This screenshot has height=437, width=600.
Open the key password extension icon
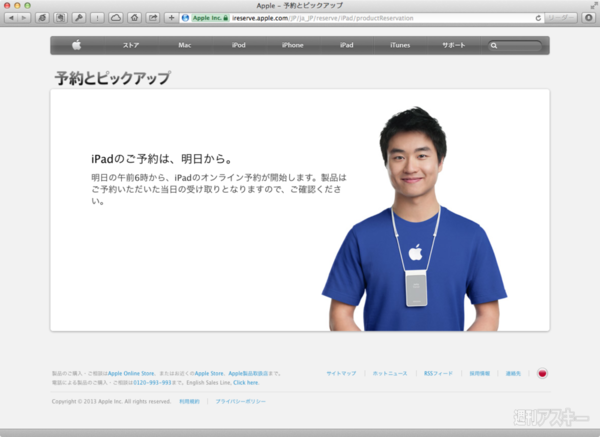(79, 18)
